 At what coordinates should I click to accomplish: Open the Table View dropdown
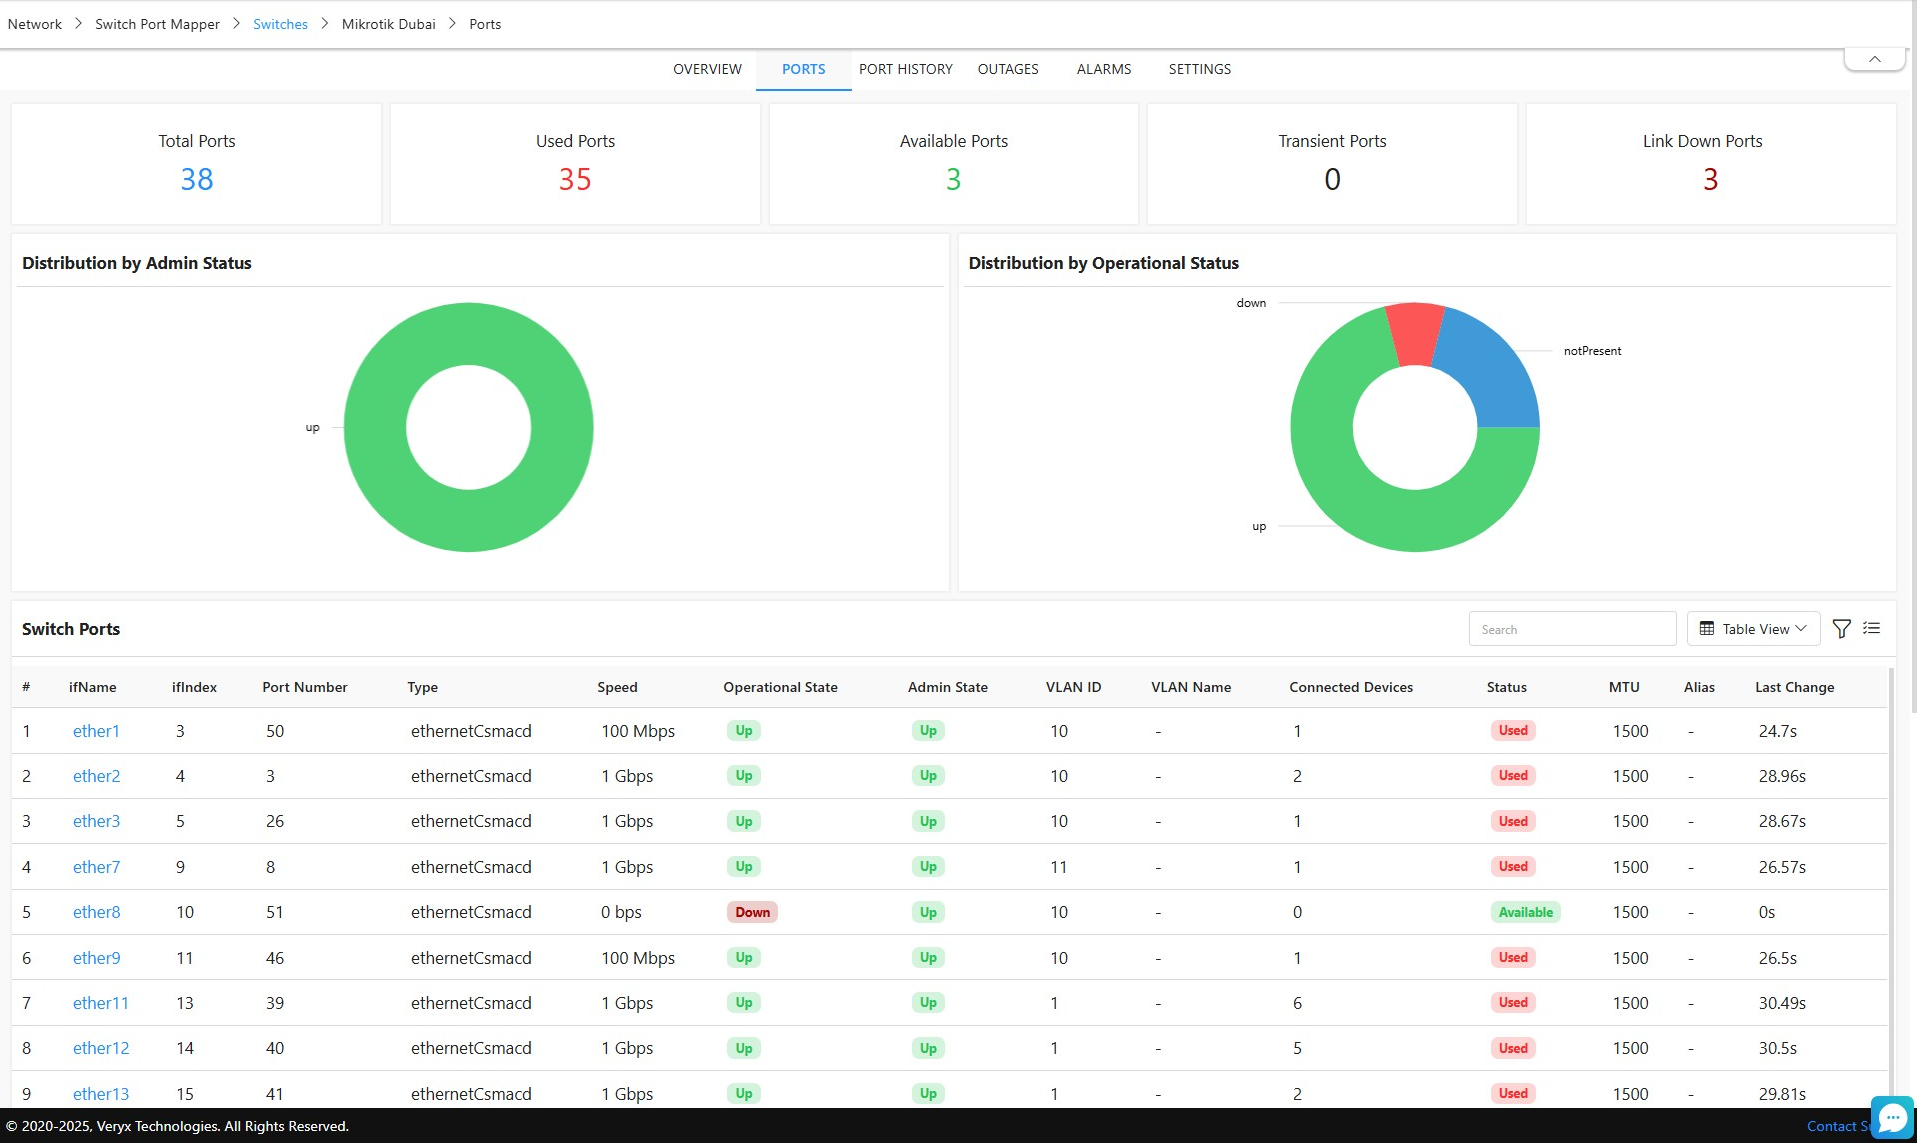(x=1753, y=629)
